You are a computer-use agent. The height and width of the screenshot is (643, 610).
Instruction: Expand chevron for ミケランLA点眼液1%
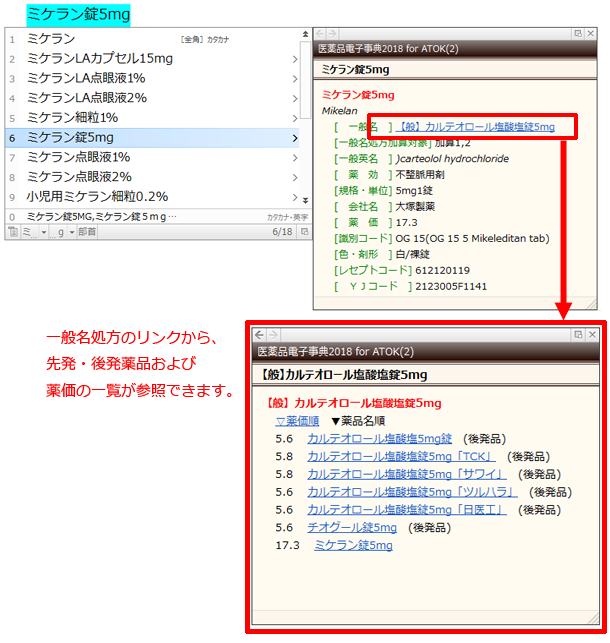click(295, 79)
